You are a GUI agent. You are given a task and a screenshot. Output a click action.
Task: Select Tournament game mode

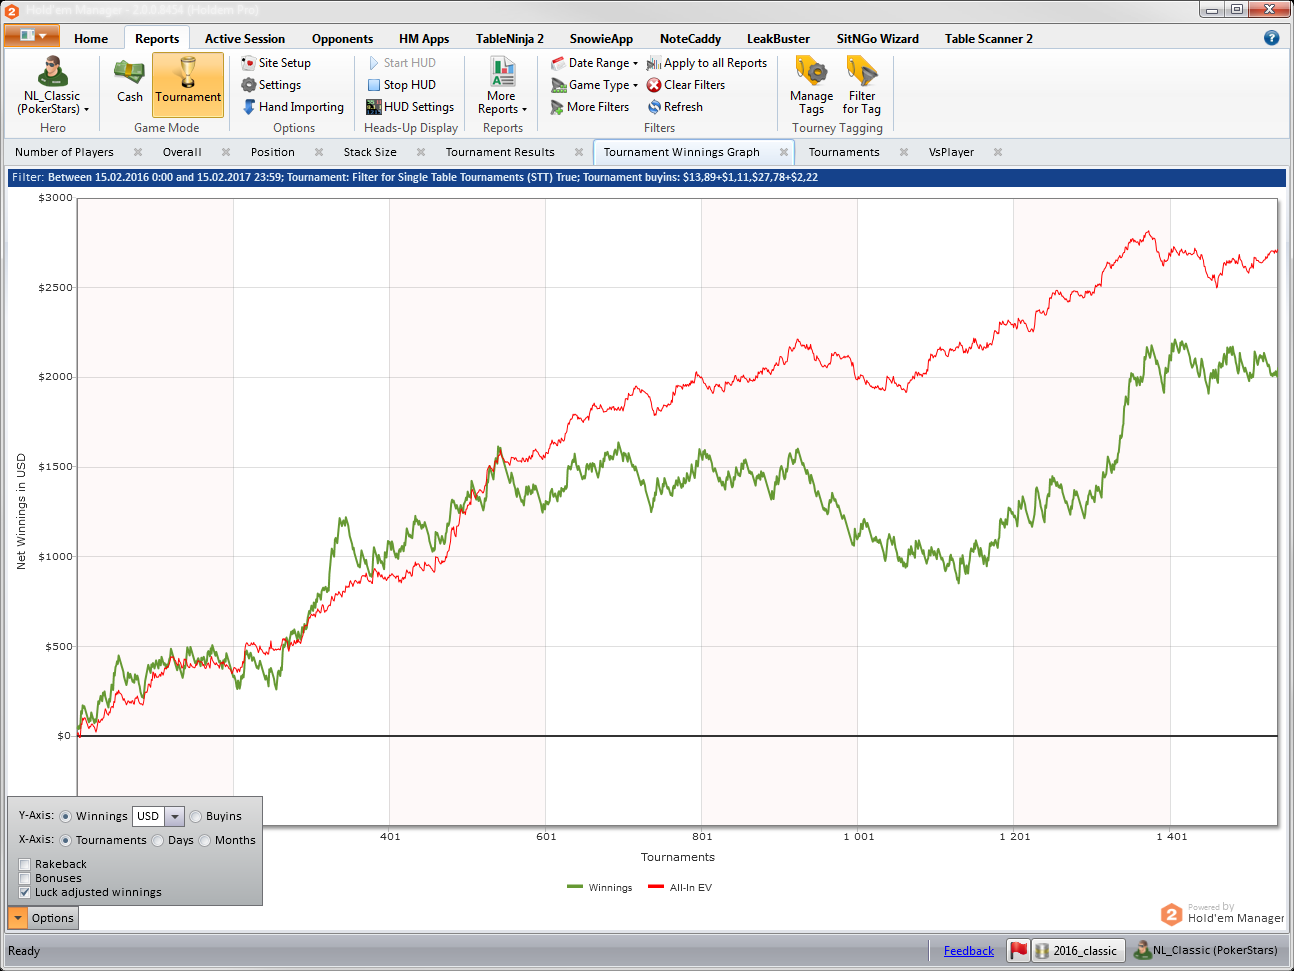(x=188, y=84)
